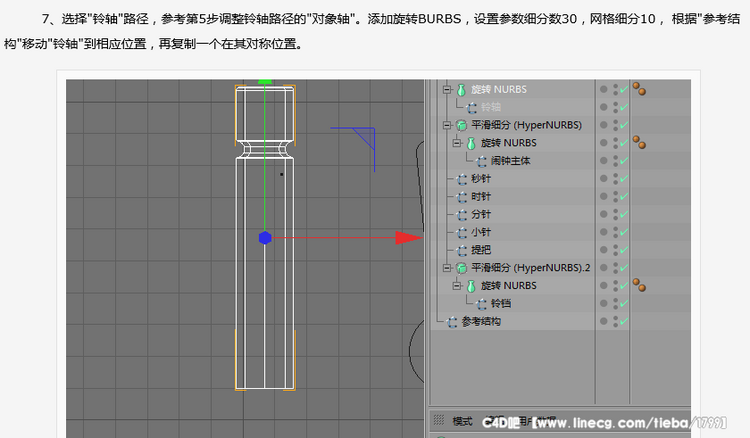Toggle render visibility dot for 分针
Screen dimensions: 750x438
pos(616,217)
